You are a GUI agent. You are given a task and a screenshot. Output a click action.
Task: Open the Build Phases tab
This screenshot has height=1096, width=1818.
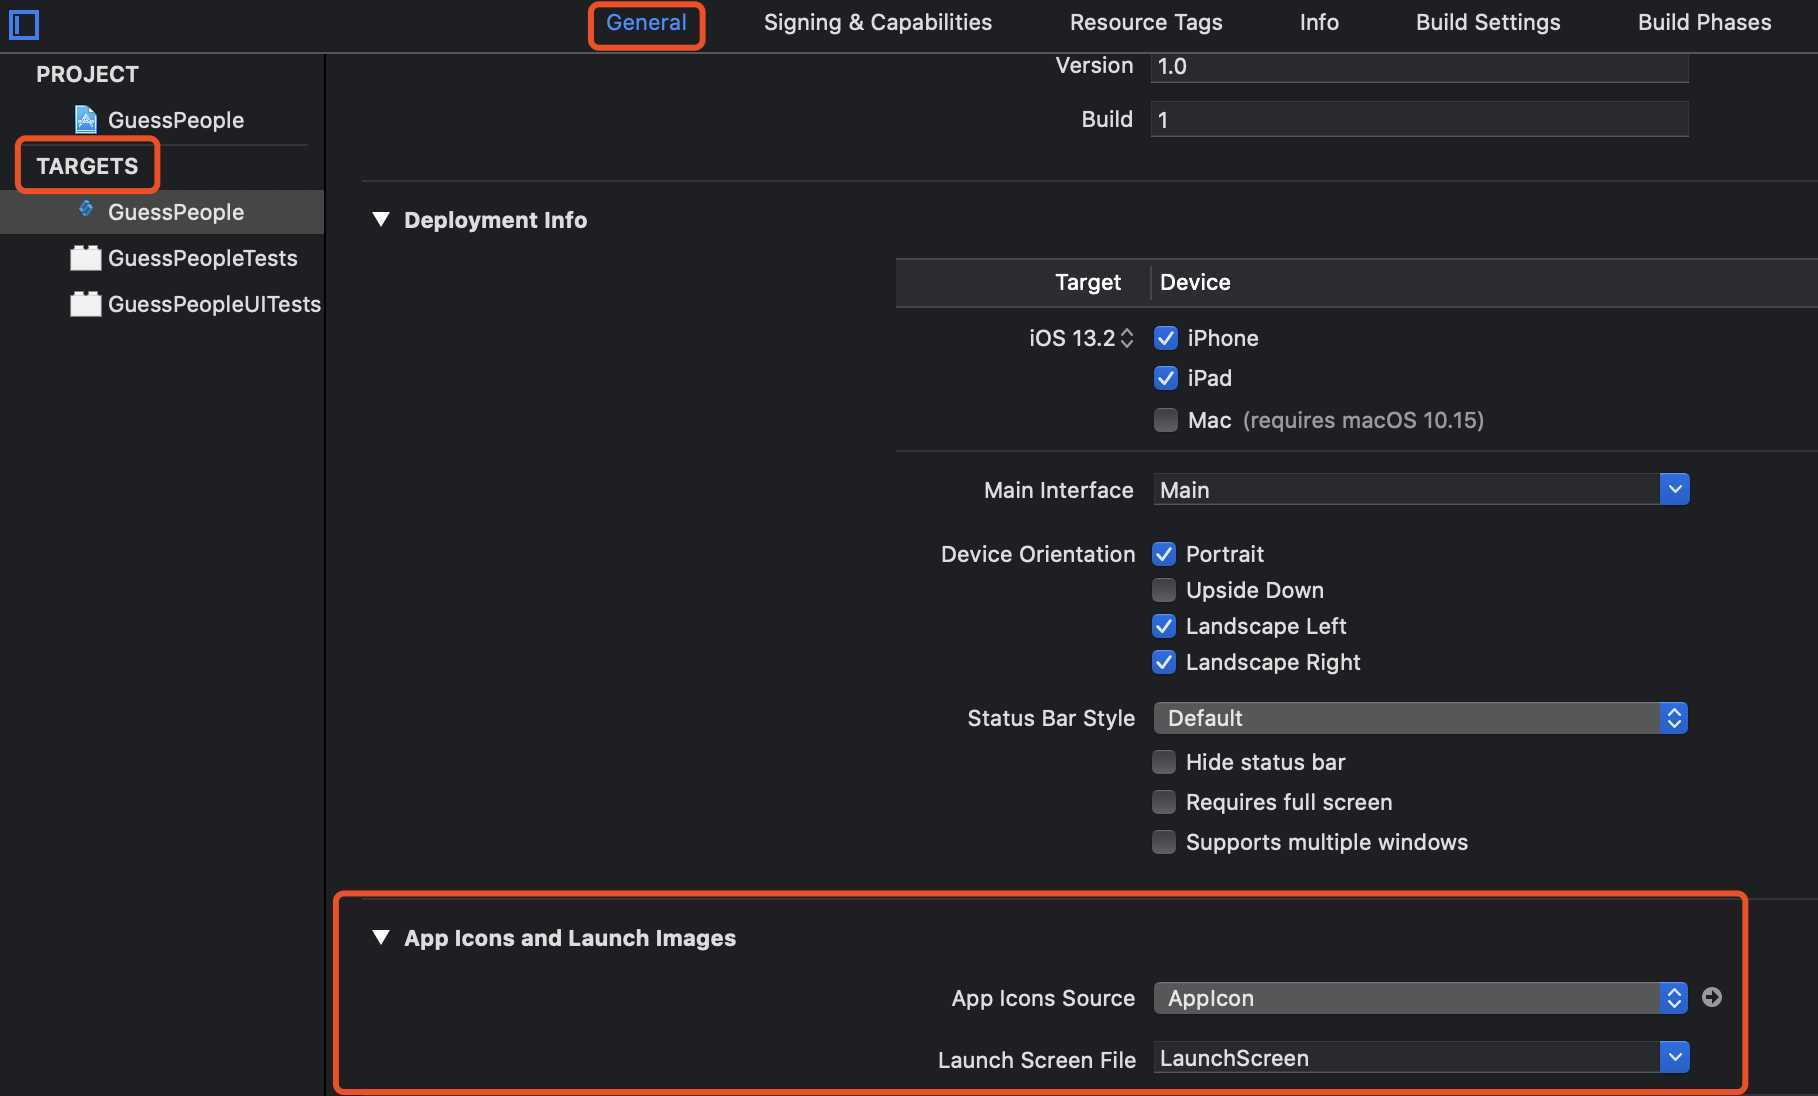point(1704,23)
